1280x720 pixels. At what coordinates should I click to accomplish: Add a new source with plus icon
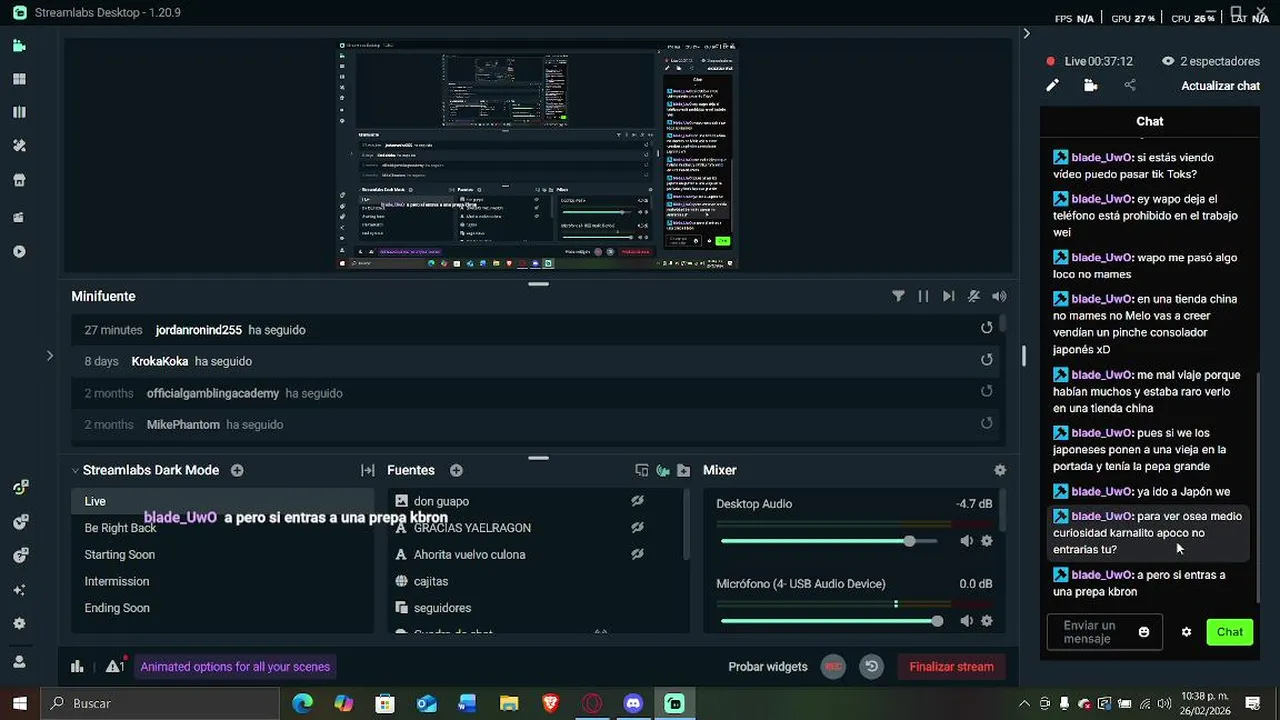tap(456, 470)
